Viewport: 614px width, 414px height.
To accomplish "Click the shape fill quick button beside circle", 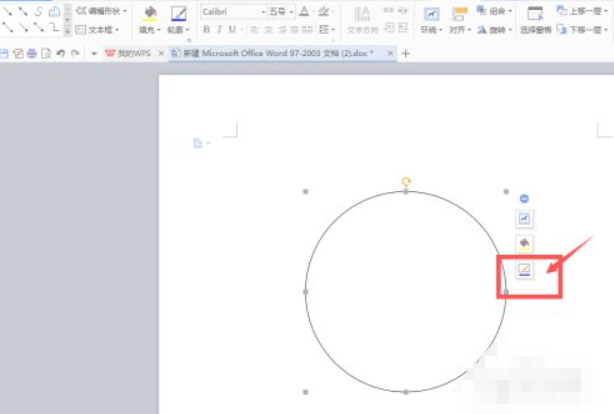I will coord(525,244).
